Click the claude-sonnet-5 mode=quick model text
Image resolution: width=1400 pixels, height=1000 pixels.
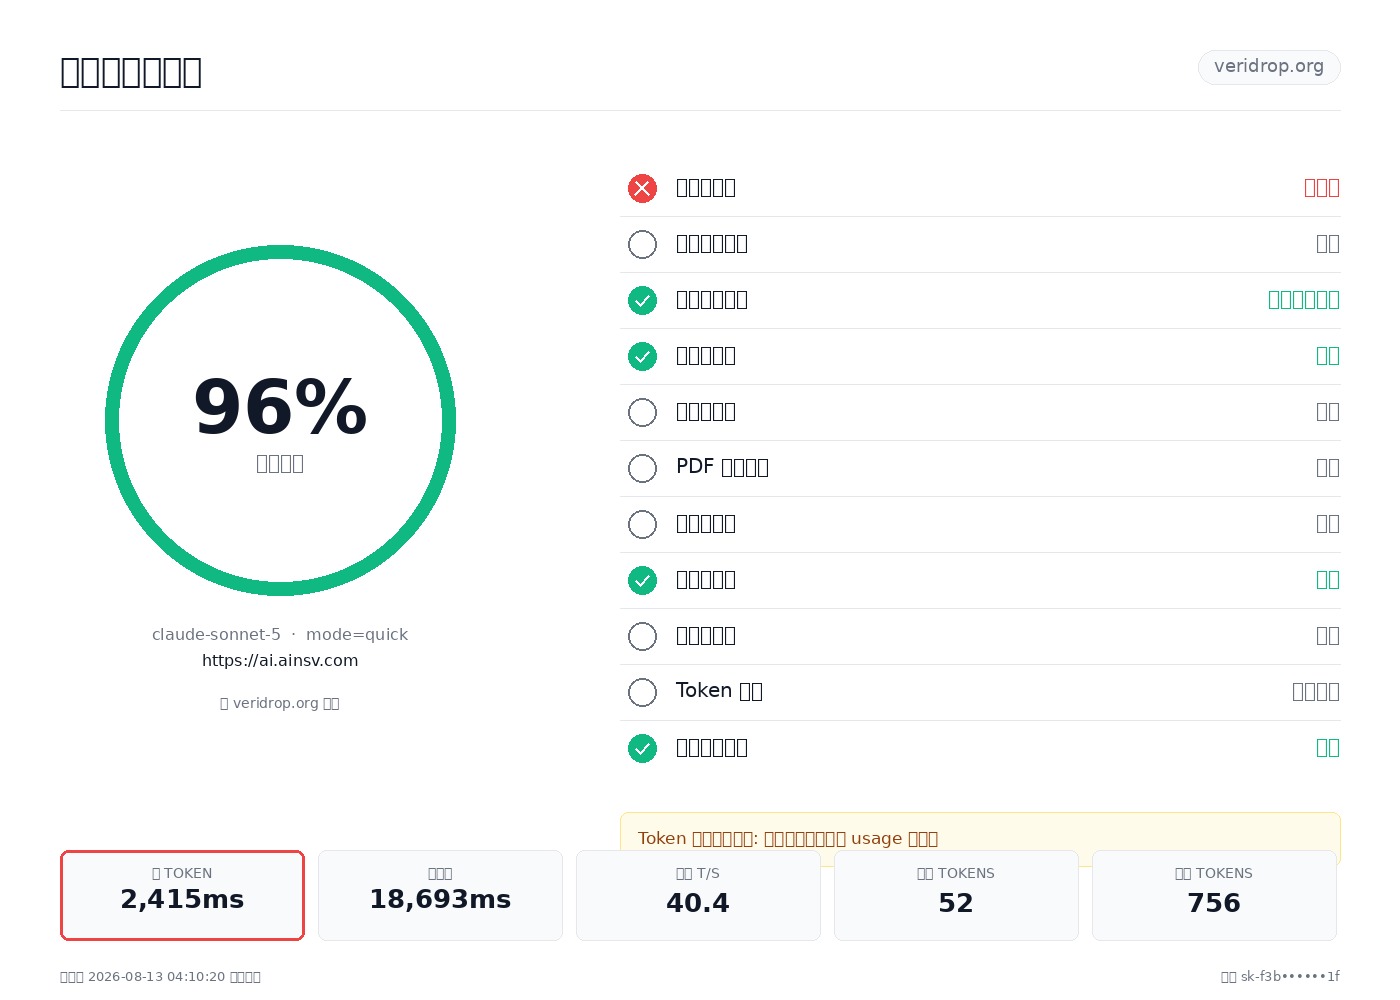(280, 634)
